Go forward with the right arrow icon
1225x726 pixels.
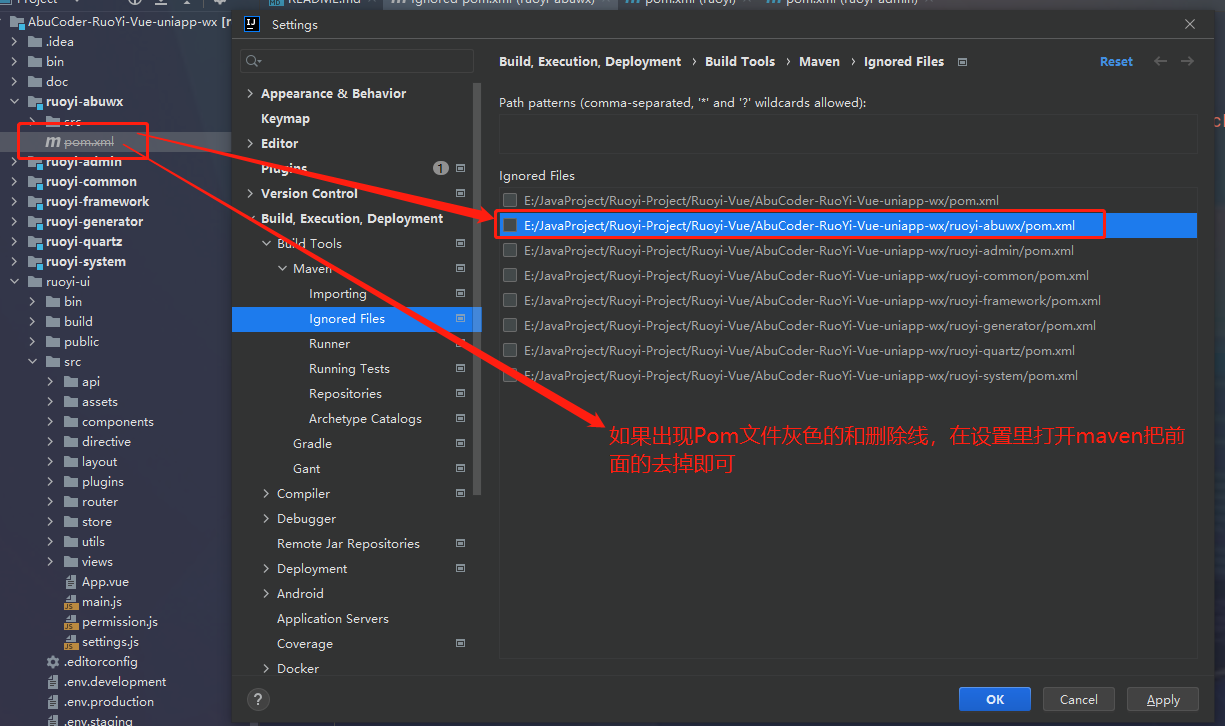1187,62
